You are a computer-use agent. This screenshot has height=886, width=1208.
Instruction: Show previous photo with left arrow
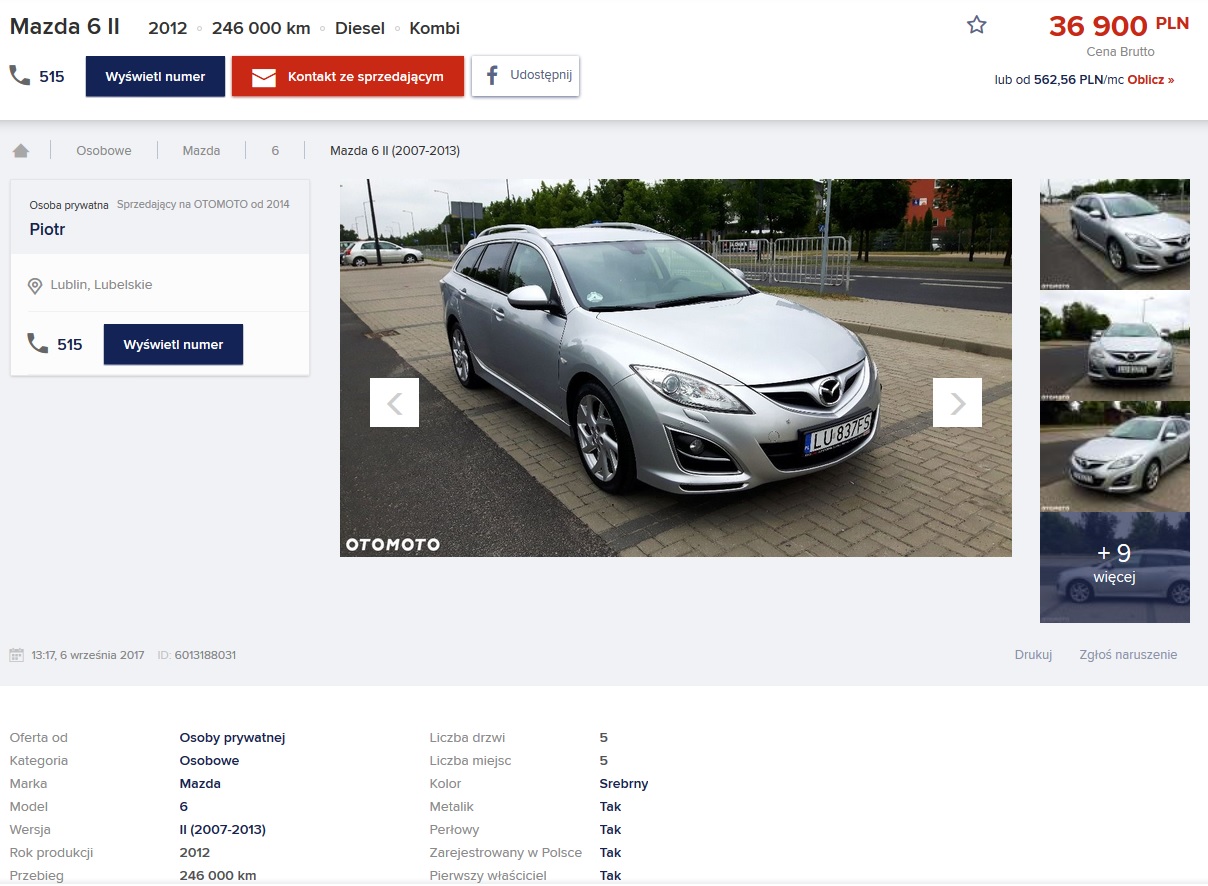click(394, 403)
